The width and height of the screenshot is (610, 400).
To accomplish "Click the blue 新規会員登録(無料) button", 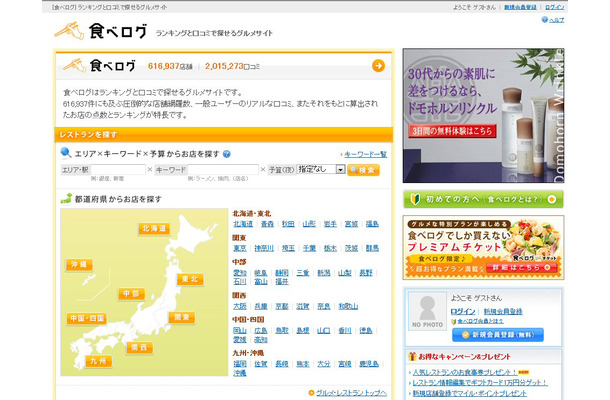I will 498,335.
